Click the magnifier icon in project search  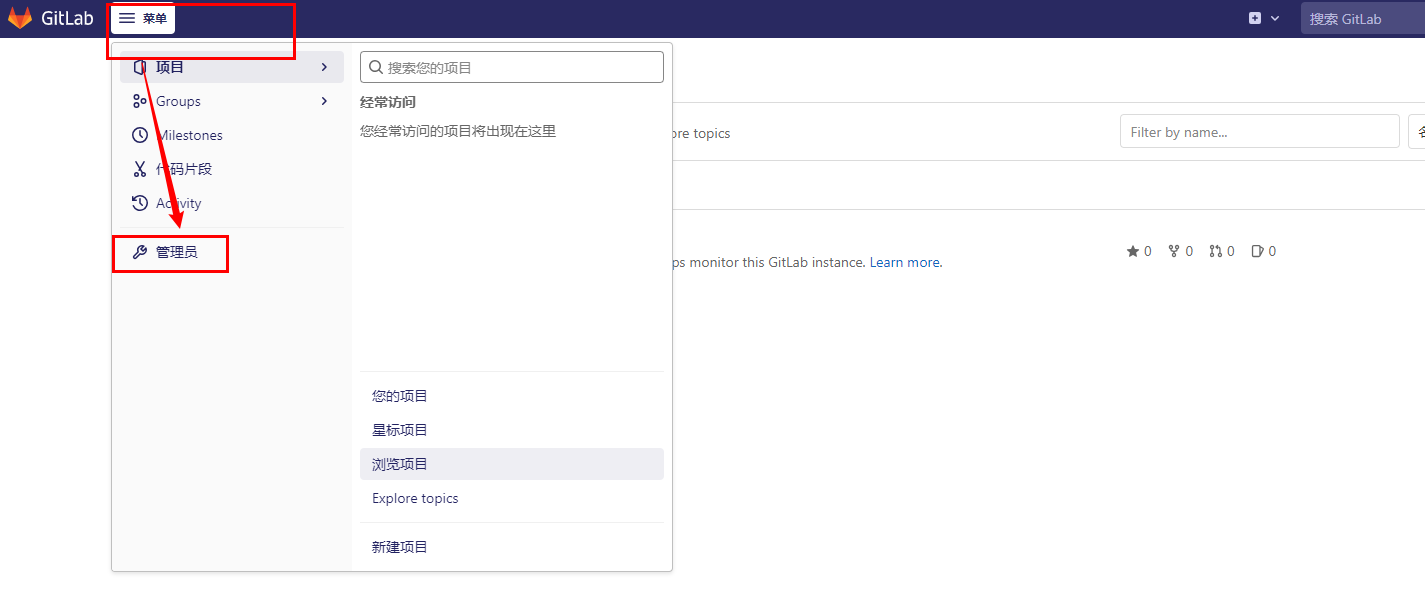[376, 67]
